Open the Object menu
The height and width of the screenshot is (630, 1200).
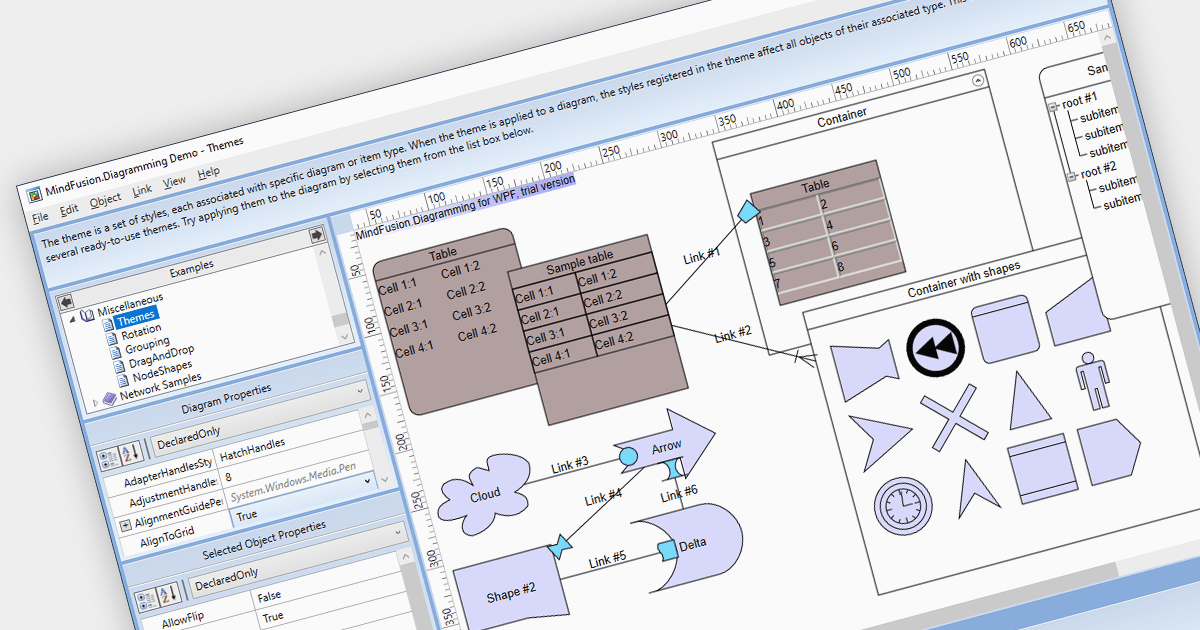coord(106,199)
